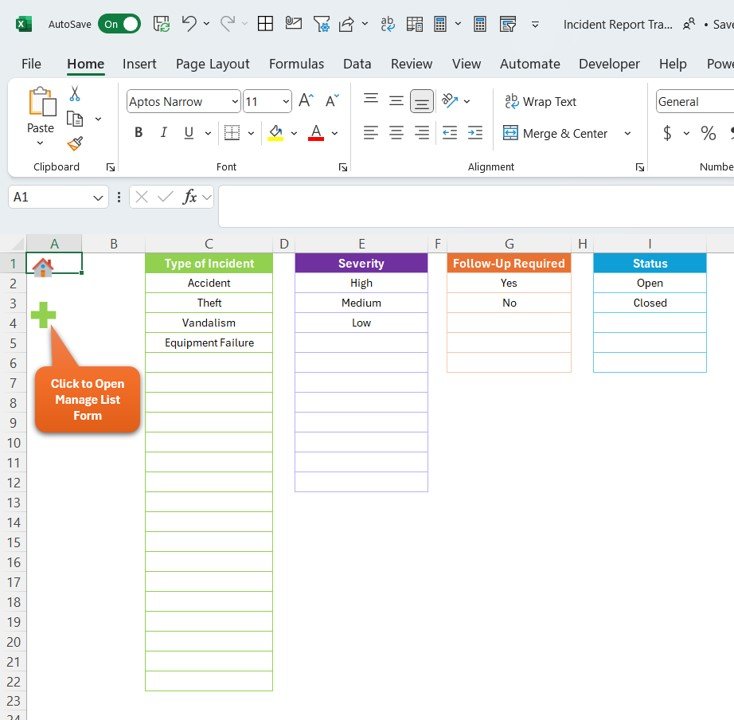Set Top Align vertical alignment
Viewport: 734px width, 720px height.
pyautogui.click(x=371, y=100)
